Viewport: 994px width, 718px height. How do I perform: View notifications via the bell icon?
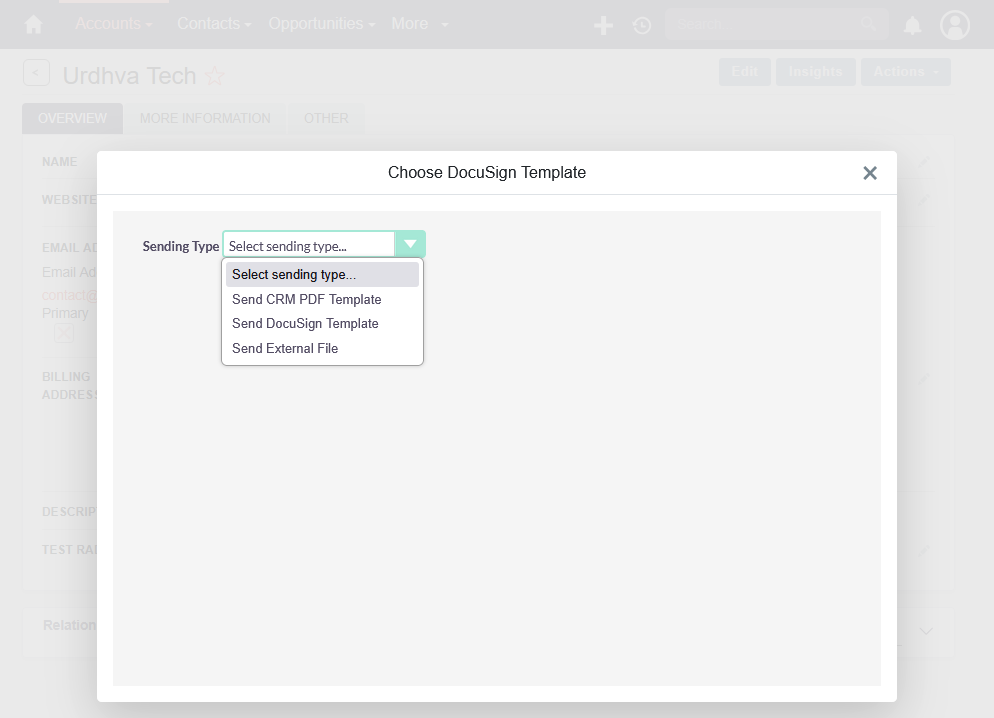[x=911, y=25]
